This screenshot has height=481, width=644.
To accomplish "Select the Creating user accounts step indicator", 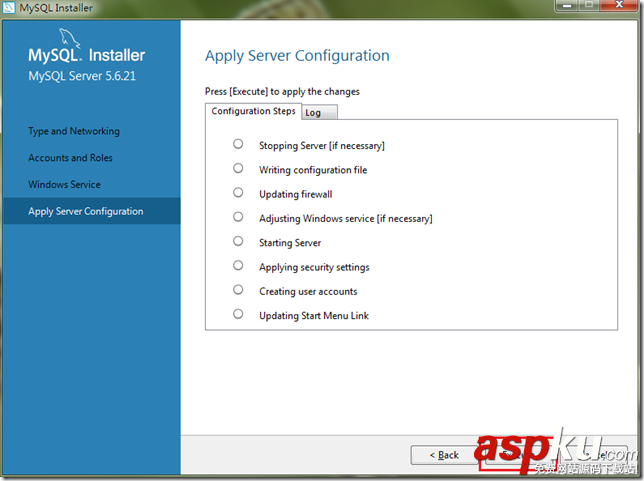I will pyautogui.click(x=238, y=290).
